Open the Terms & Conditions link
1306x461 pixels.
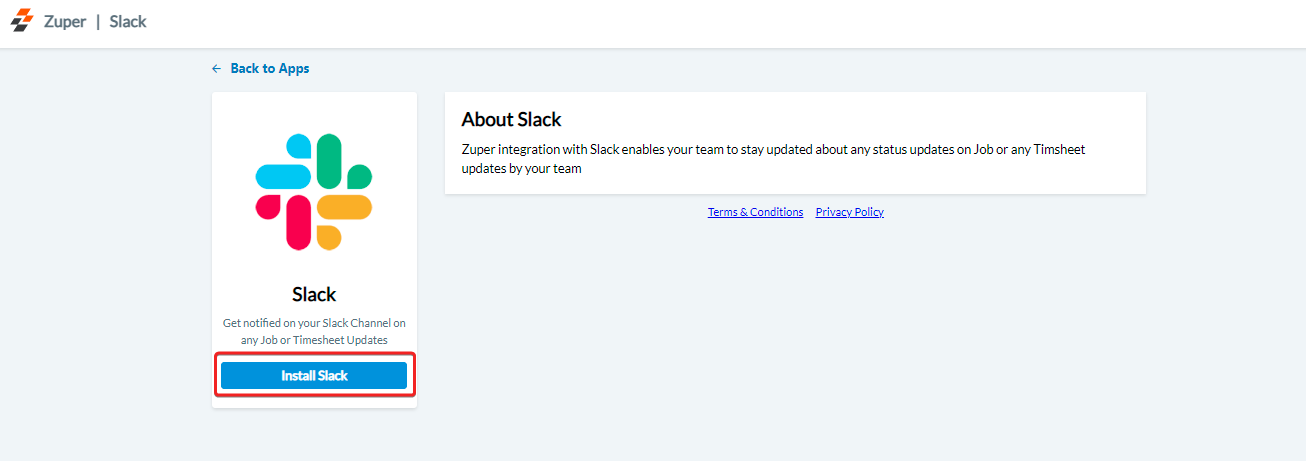(755, 212)
